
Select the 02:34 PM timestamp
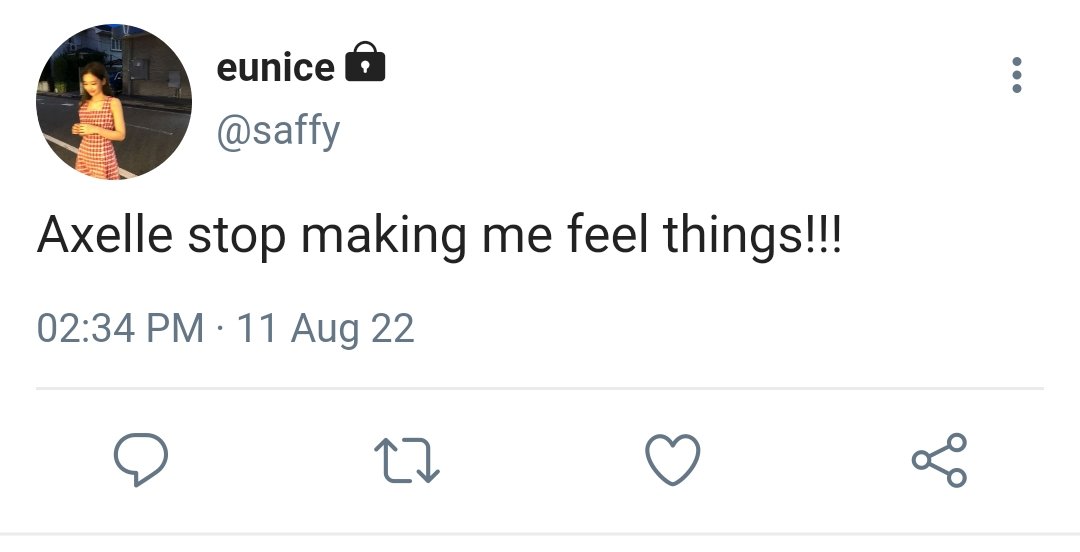tap(121, 328)
